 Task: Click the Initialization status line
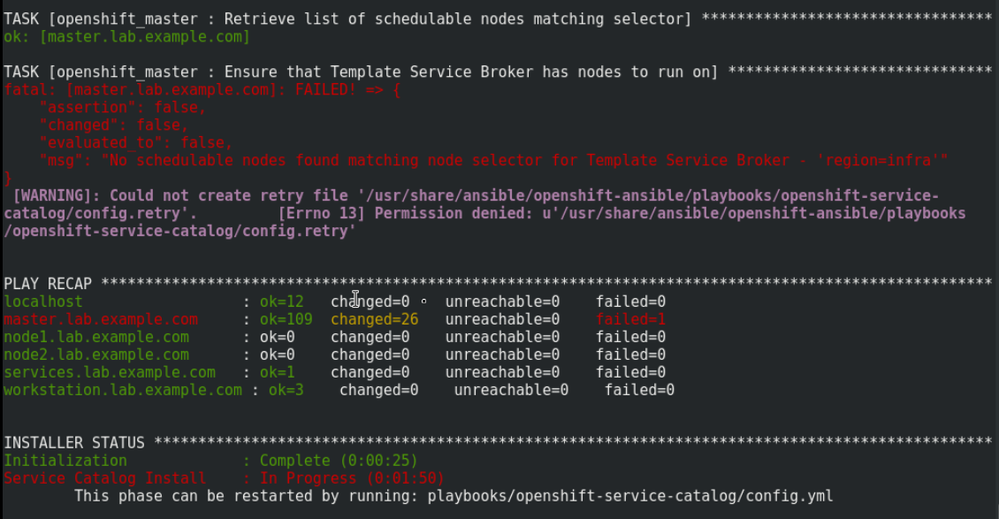point(65,460)
